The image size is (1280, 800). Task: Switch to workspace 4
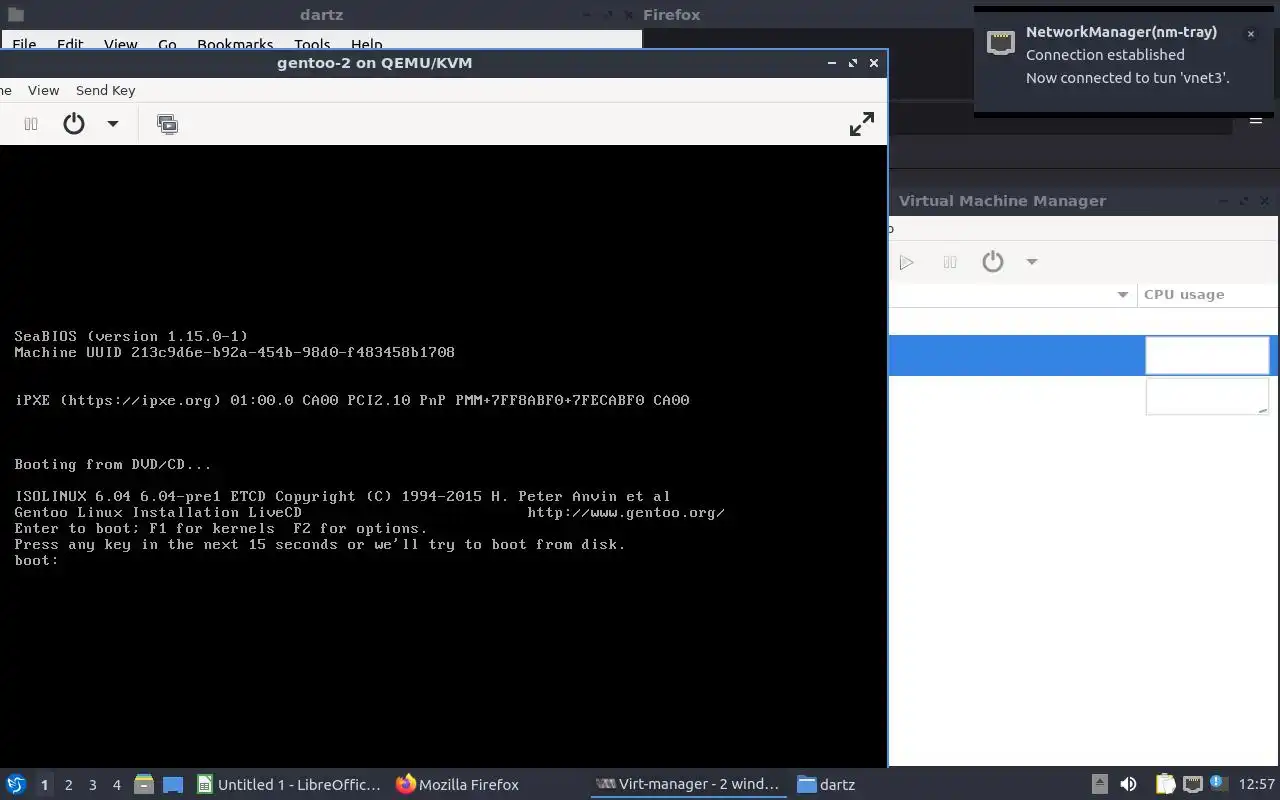[116, 785]
